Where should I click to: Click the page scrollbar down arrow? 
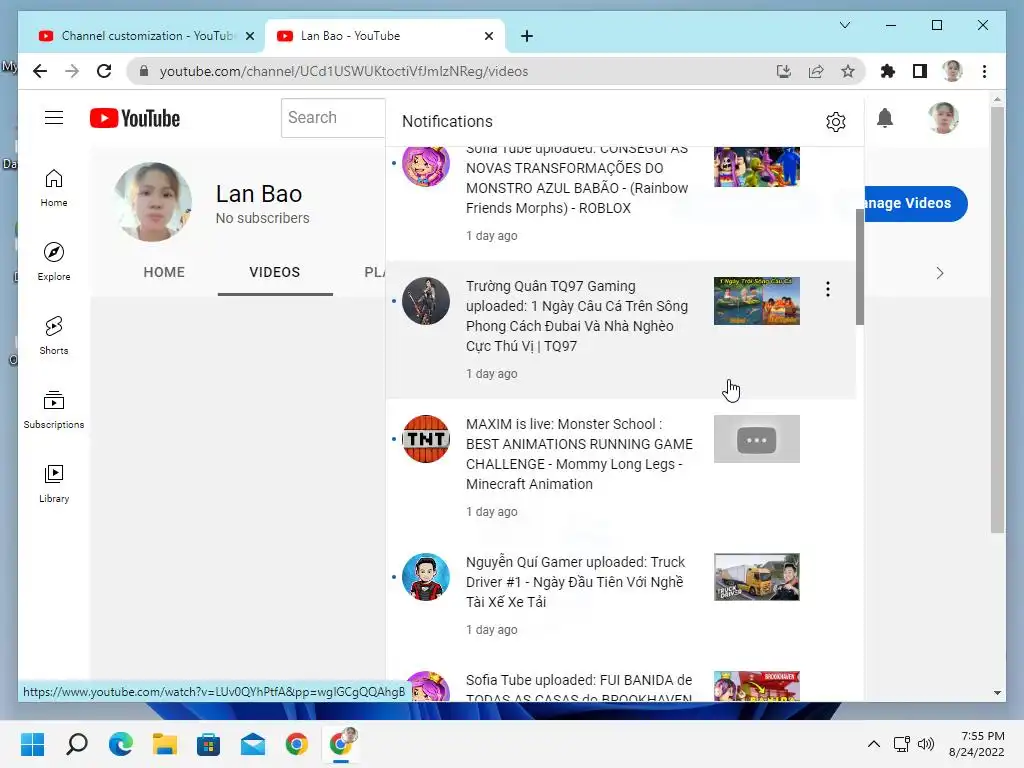click(x=997, y=692)
